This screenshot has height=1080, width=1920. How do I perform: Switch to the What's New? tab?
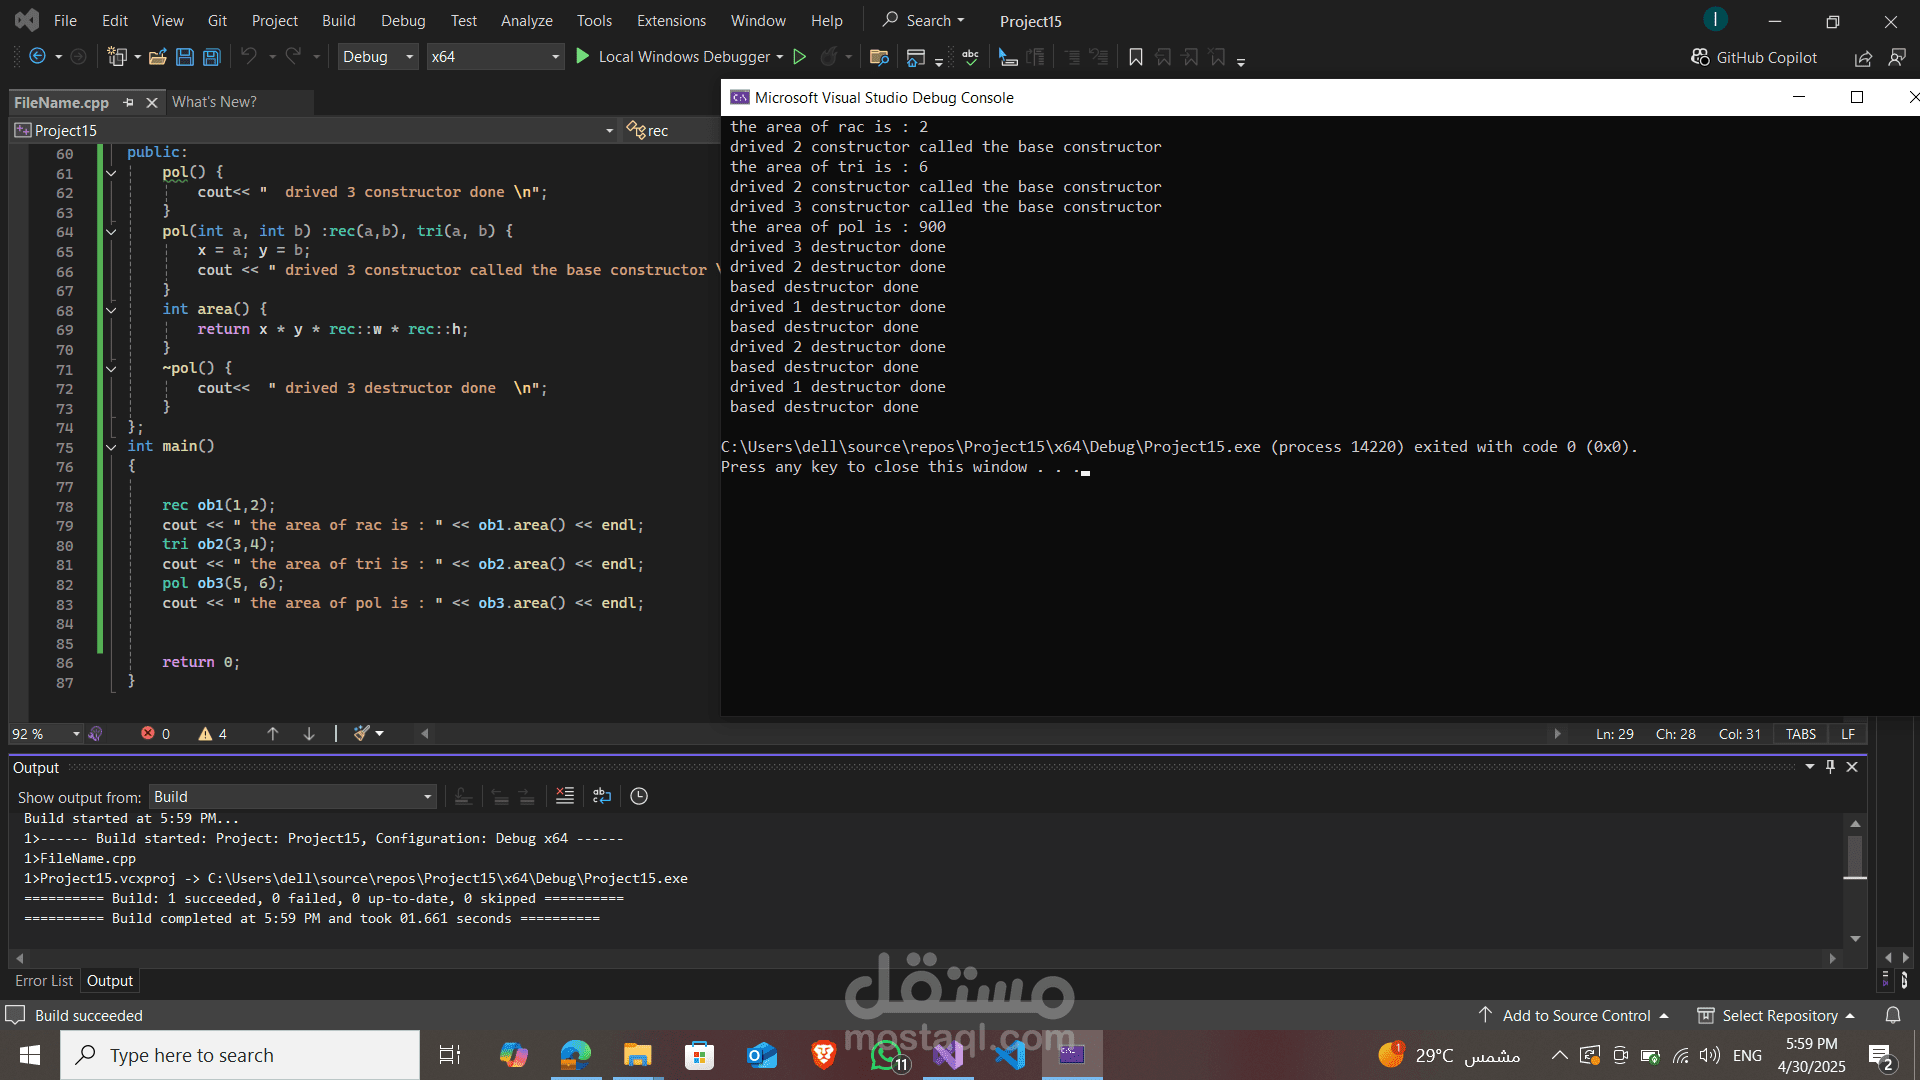coord(214,102)
